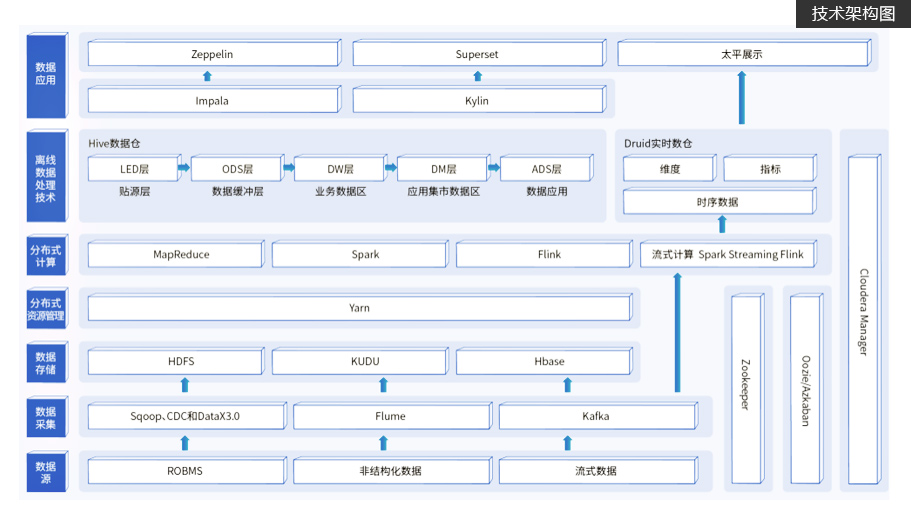Select the Zeppelin box

tap(212, 54)
